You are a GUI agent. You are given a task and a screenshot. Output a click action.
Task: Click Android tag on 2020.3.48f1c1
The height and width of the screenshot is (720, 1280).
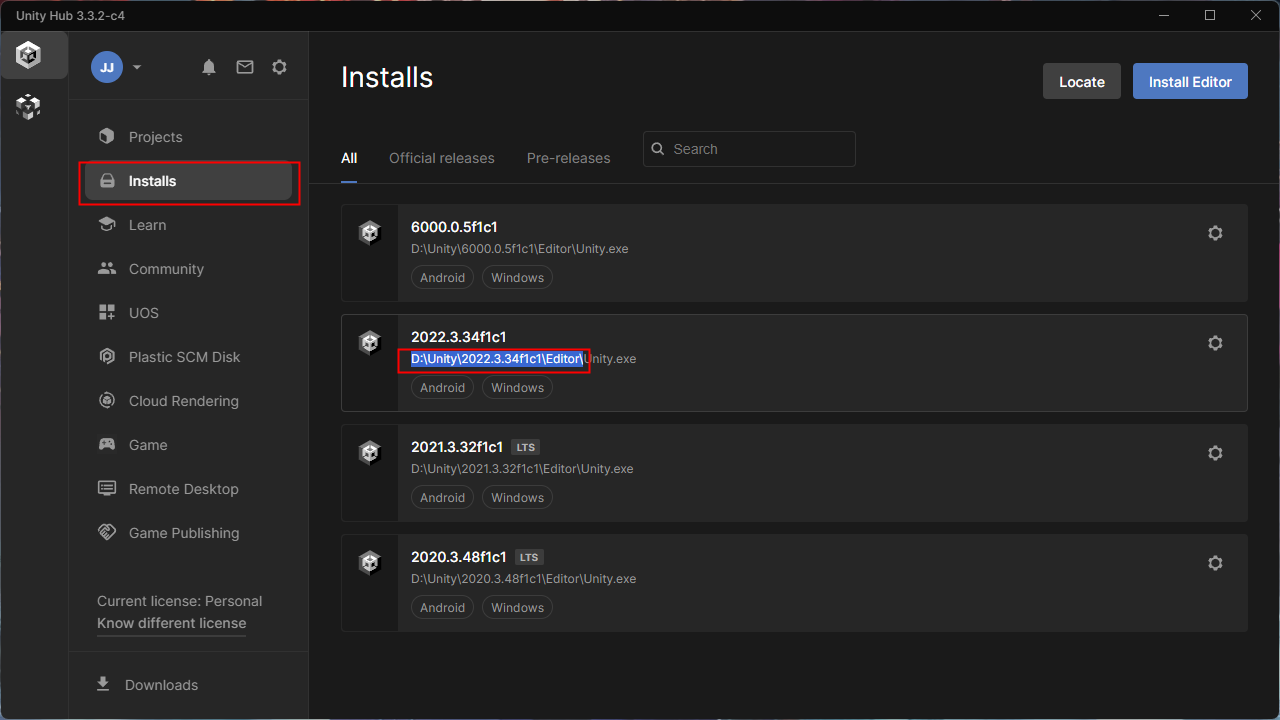point(443,607)
